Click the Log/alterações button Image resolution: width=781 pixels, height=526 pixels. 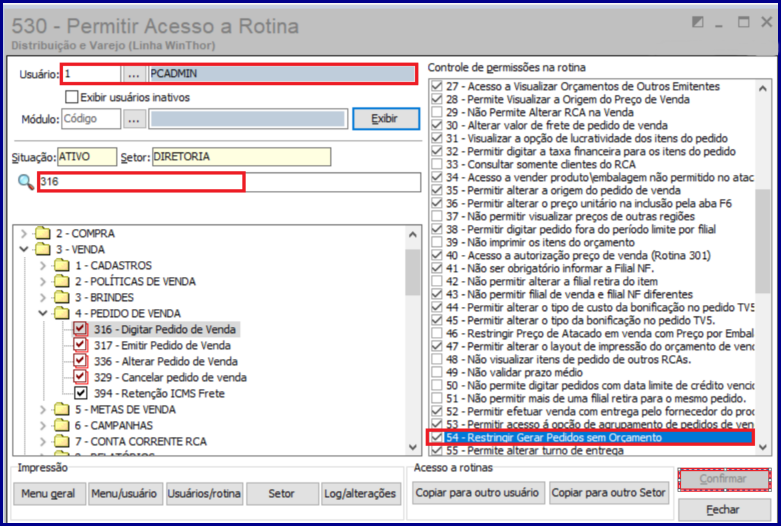pos(361,494)
